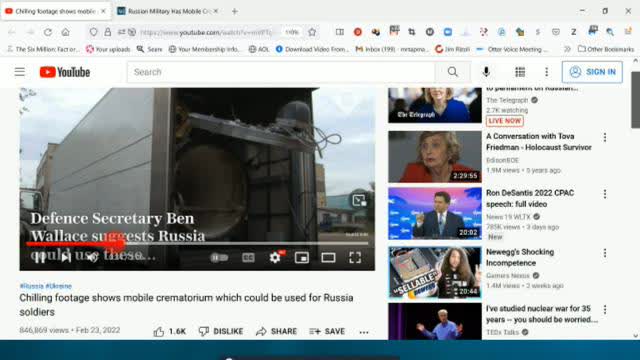The height and width of the screenshot is (360, 640).
Task: Open the YouTube apps grid
Action: click(x=520, y=72)
